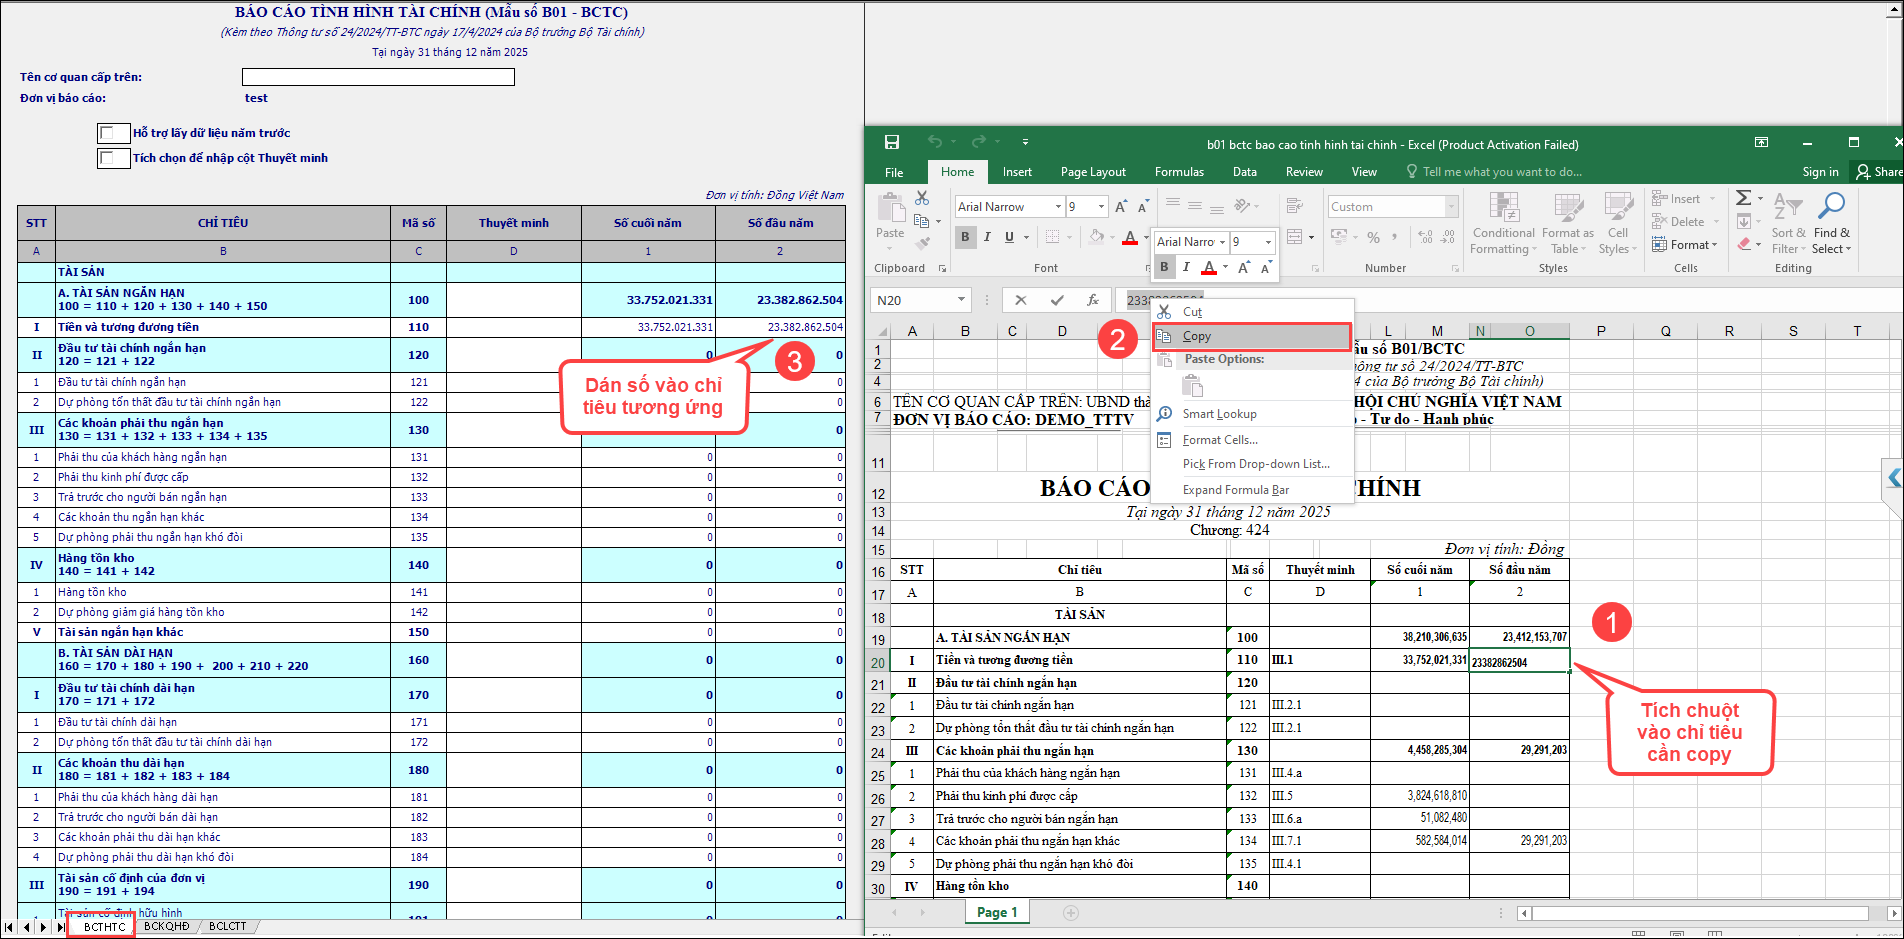Expand the Name Box dropdown showing N20
Screen dimensions: 1904x939
[x=961, y=300]
